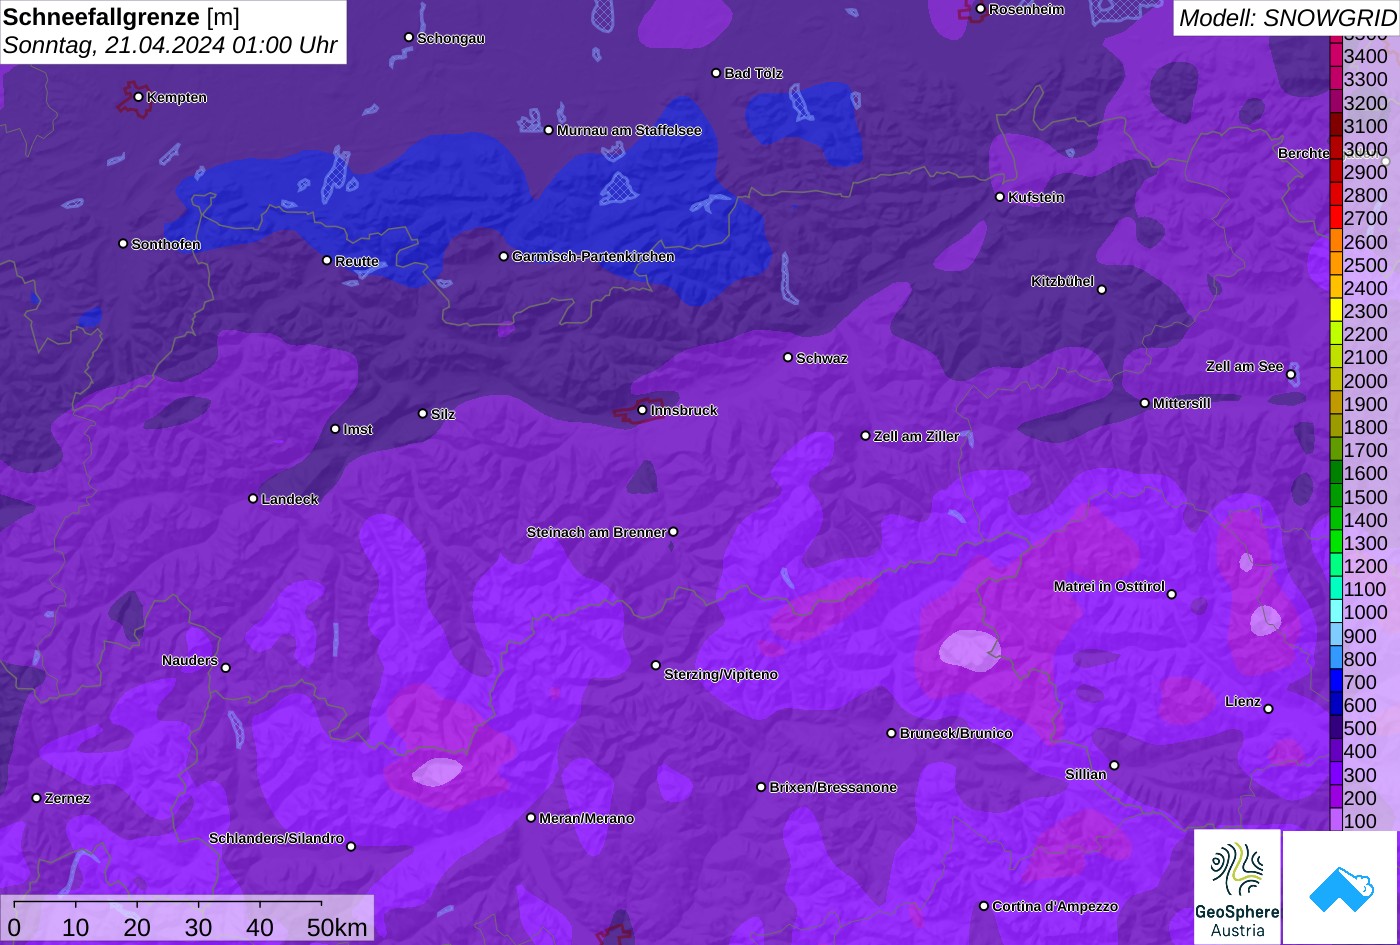
Task: Pick the 1600 m dark green legend swatch
Action: 1336,473
